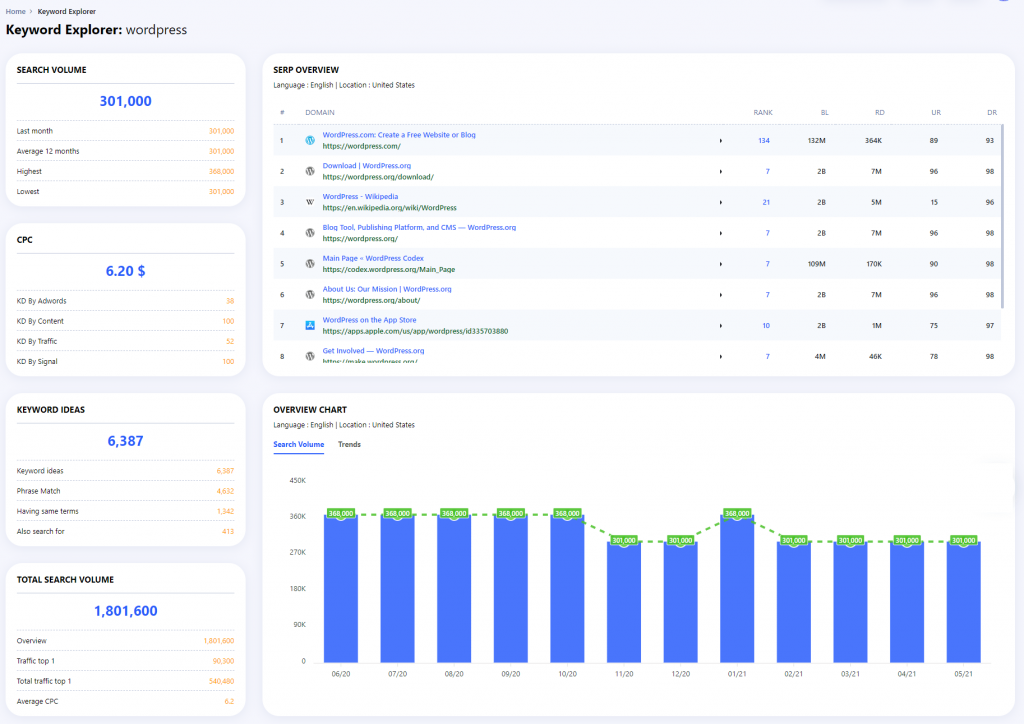Click the Wikipedia W icon in row 3
The image size is (1024, 724).
click(x=310, y=202)
